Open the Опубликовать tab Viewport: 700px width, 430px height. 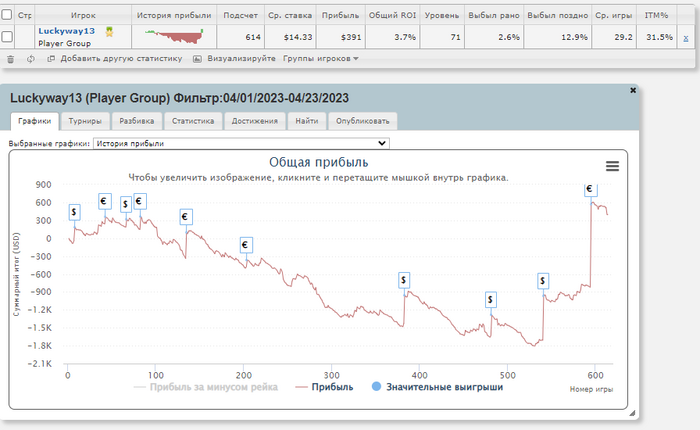(x=362, y=121)
